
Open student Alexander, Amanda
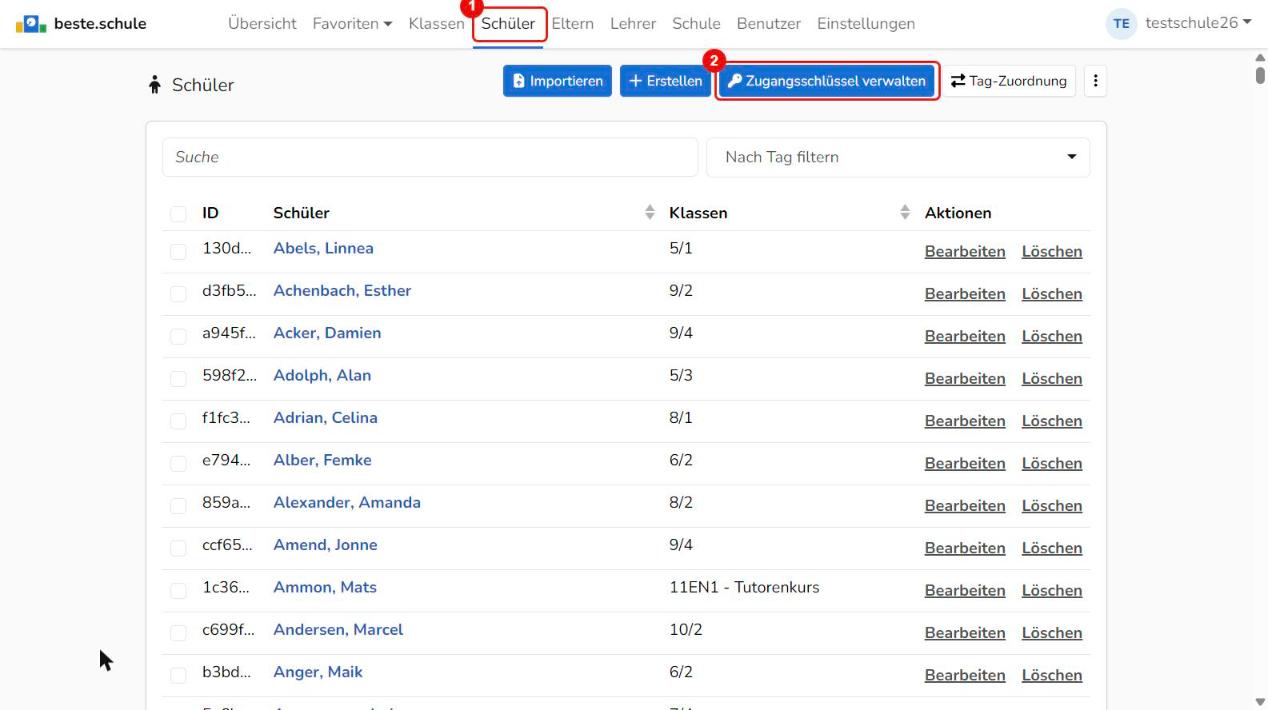click(x=347, y=503)
